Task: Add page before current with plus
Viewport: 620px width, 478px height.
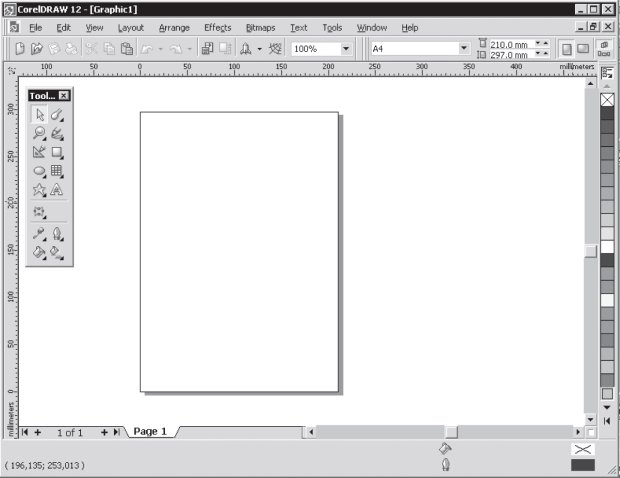Action: coord(38,433)
